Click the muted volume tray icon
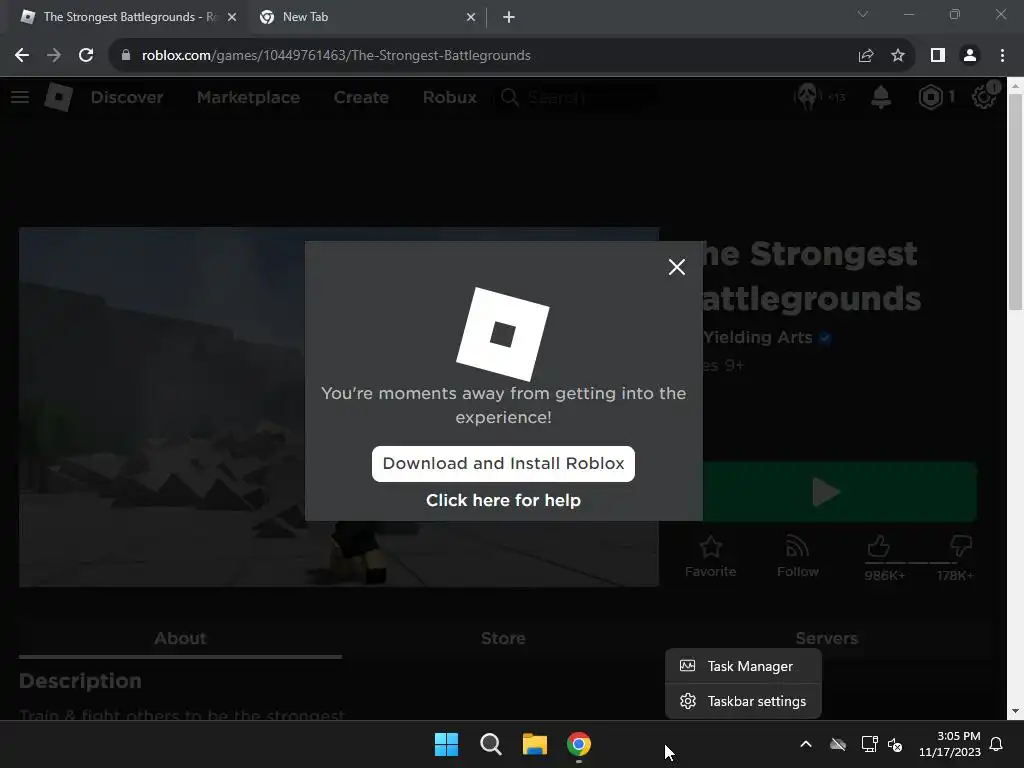The height and width of the screenshot is (768, 1024). click(895, 744)
